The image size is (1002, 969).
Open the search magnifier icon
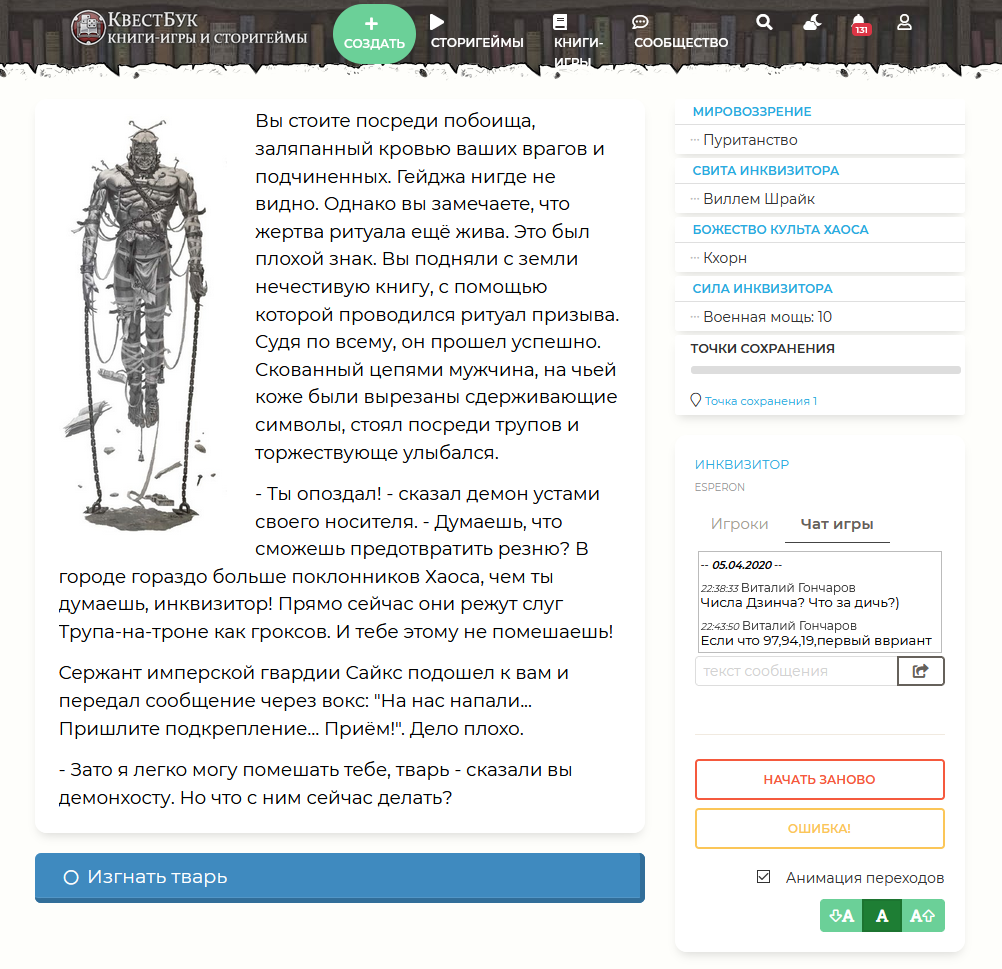click(764, 22)
